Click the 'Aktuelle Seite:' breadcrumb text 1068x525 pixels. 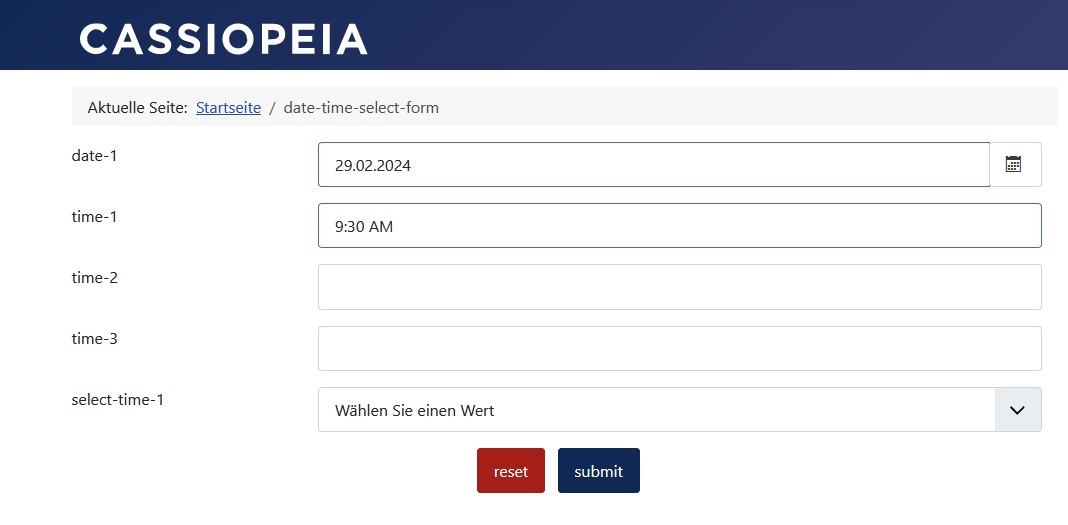[x=137, y=107]
